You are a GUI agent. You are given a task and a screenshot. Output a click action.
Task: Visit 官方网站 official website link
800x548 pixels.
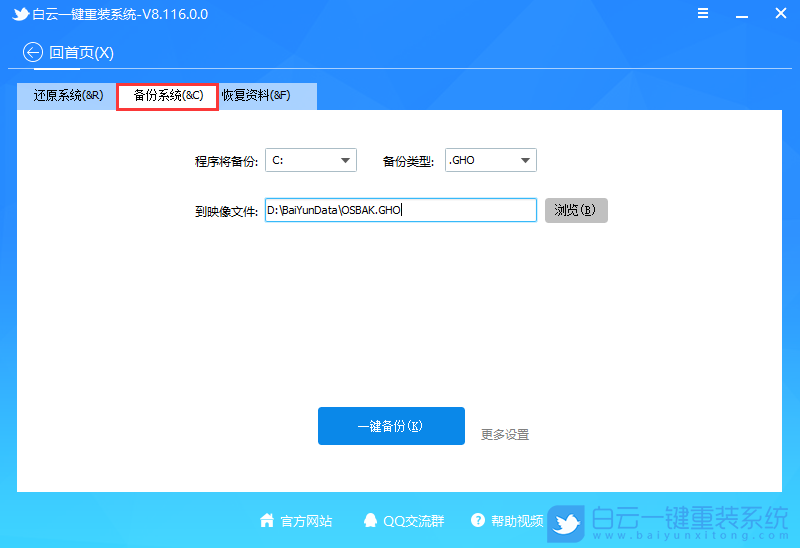(x=306, y=521)
